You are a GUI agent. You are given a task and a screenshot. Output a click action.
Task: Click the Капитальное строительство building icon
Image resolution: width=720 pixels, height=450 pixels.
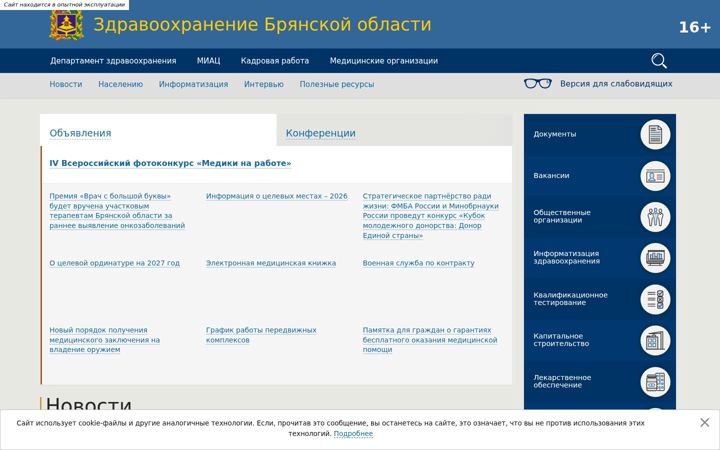(655, 341)
